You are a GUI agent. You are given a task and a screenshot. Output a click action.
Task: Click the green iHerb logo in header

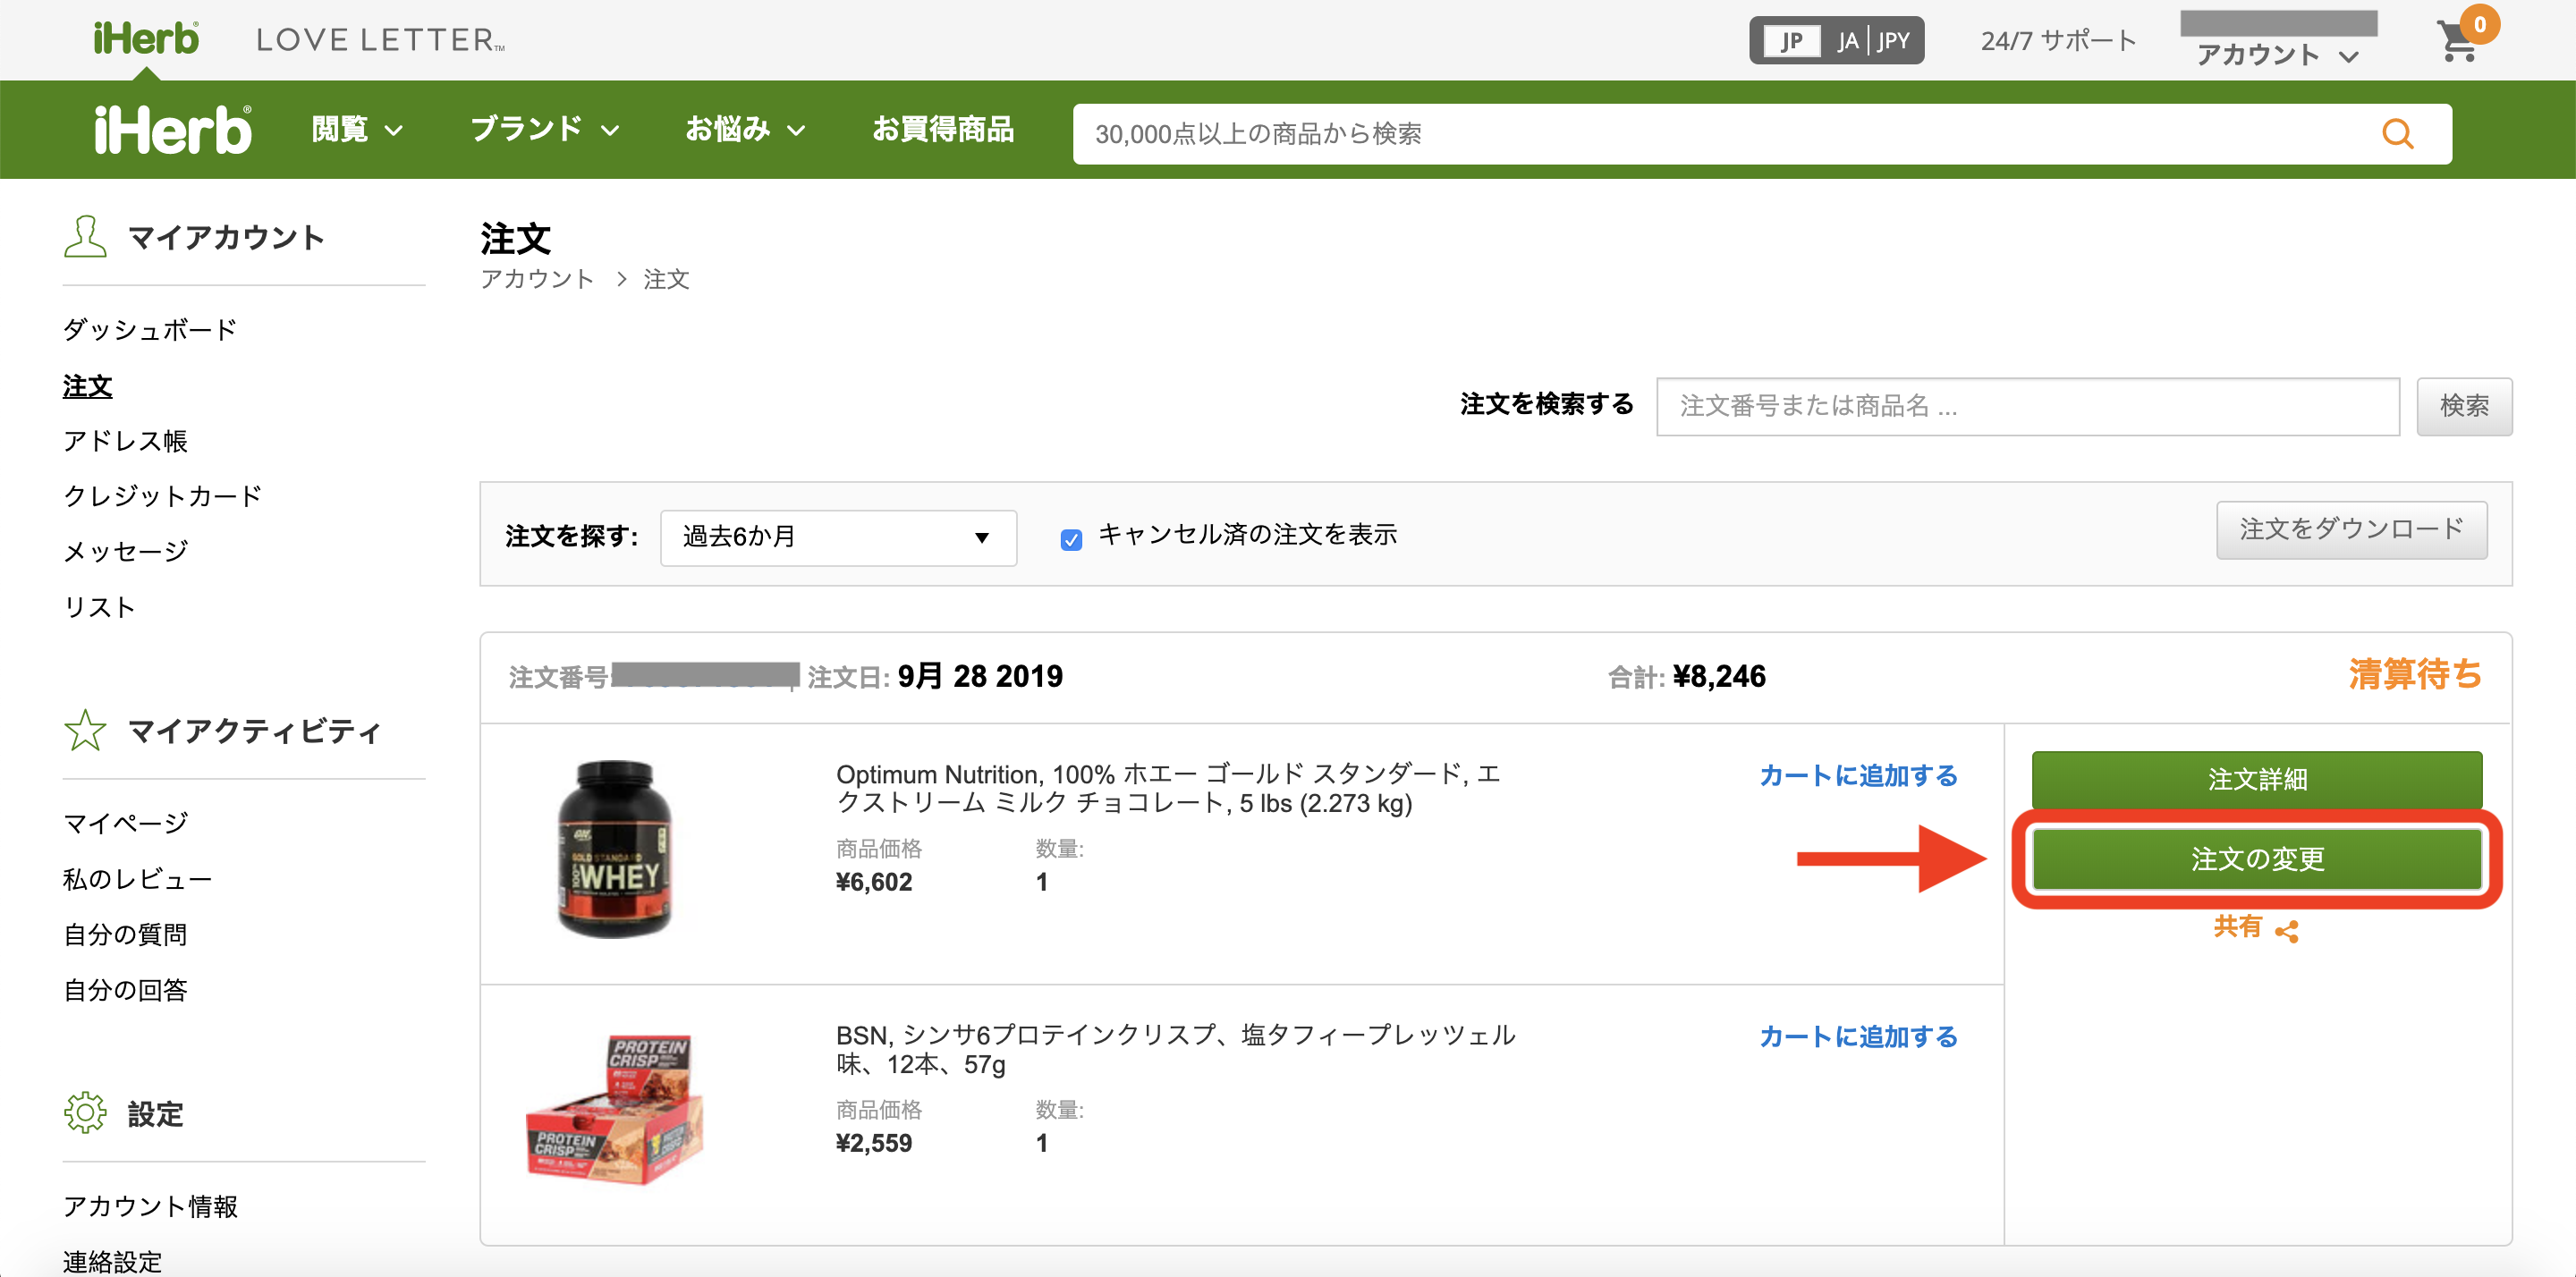pyautogui.click(x=146, y=39)
